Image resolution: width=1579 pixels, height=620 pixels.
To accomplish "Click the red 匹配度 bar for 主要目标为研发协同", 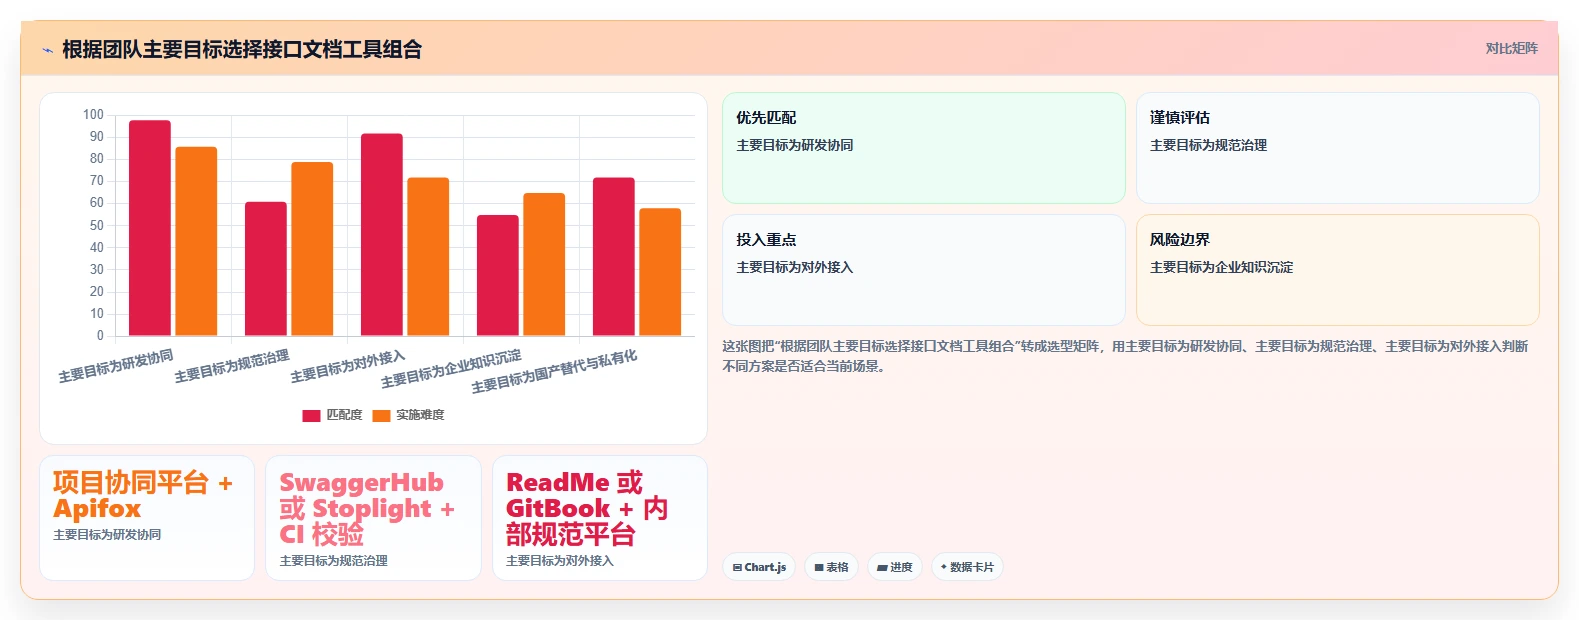I will (x=150, y=228).
